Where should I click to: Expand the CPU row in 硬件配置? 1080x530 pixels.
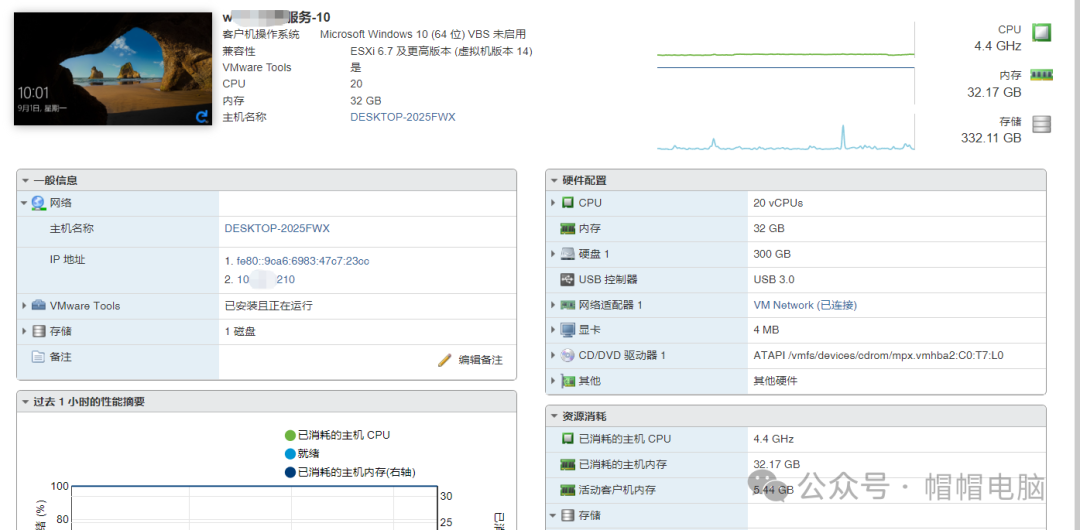click(x=553, y=203)
